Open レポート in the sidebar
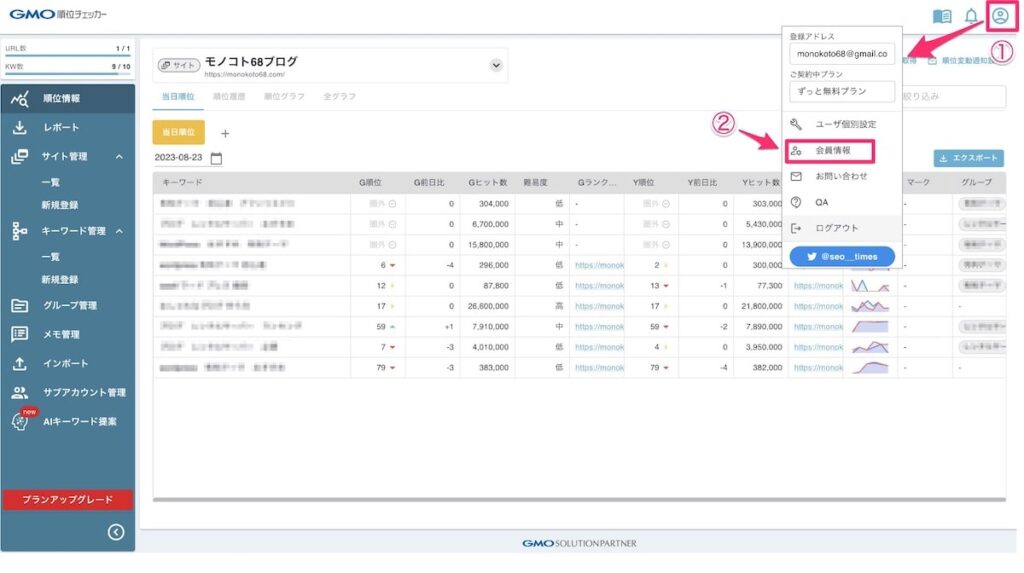This screenshot has height=573, width=1024. [68, 127]
